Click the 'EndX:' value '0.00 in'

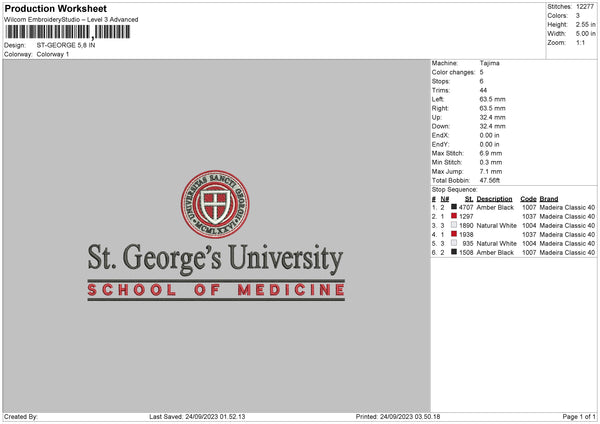tap(489, 135)
